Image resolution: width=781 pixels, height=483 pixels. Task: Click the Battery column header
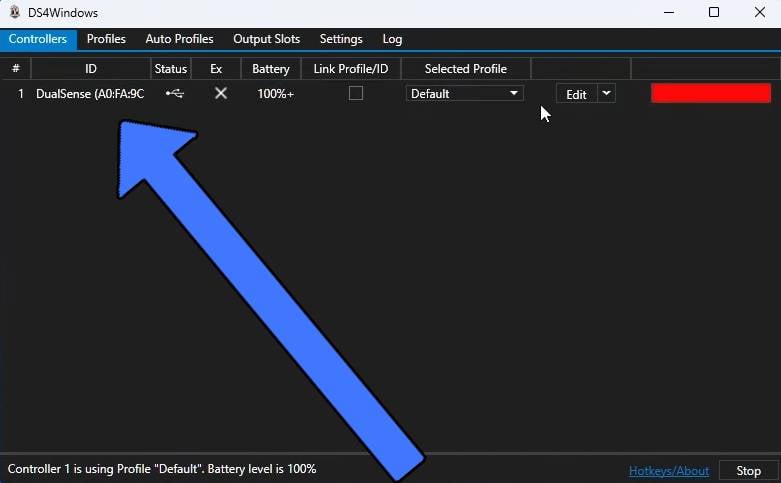271,69
